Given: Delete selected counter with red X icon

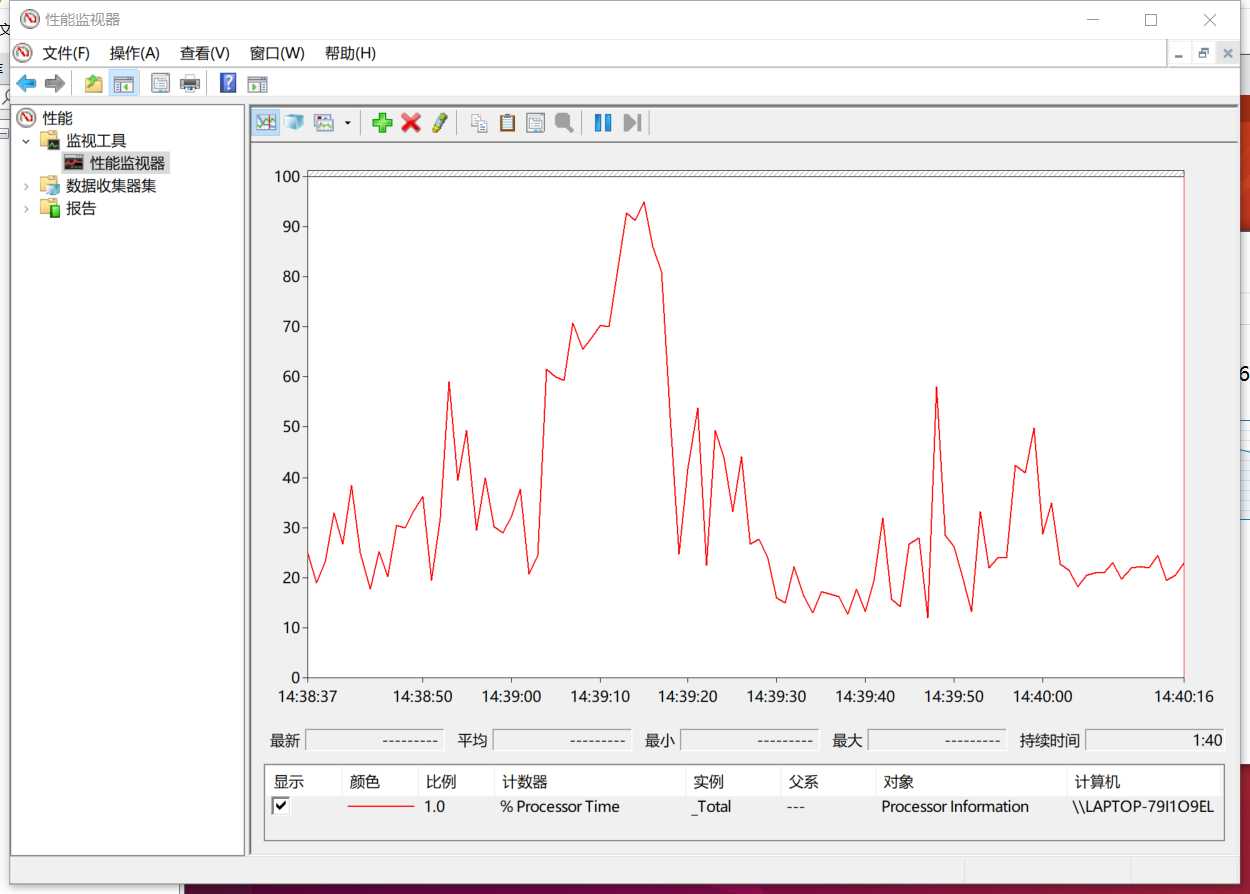Looking at the screenshot, I should coord(410,122).
